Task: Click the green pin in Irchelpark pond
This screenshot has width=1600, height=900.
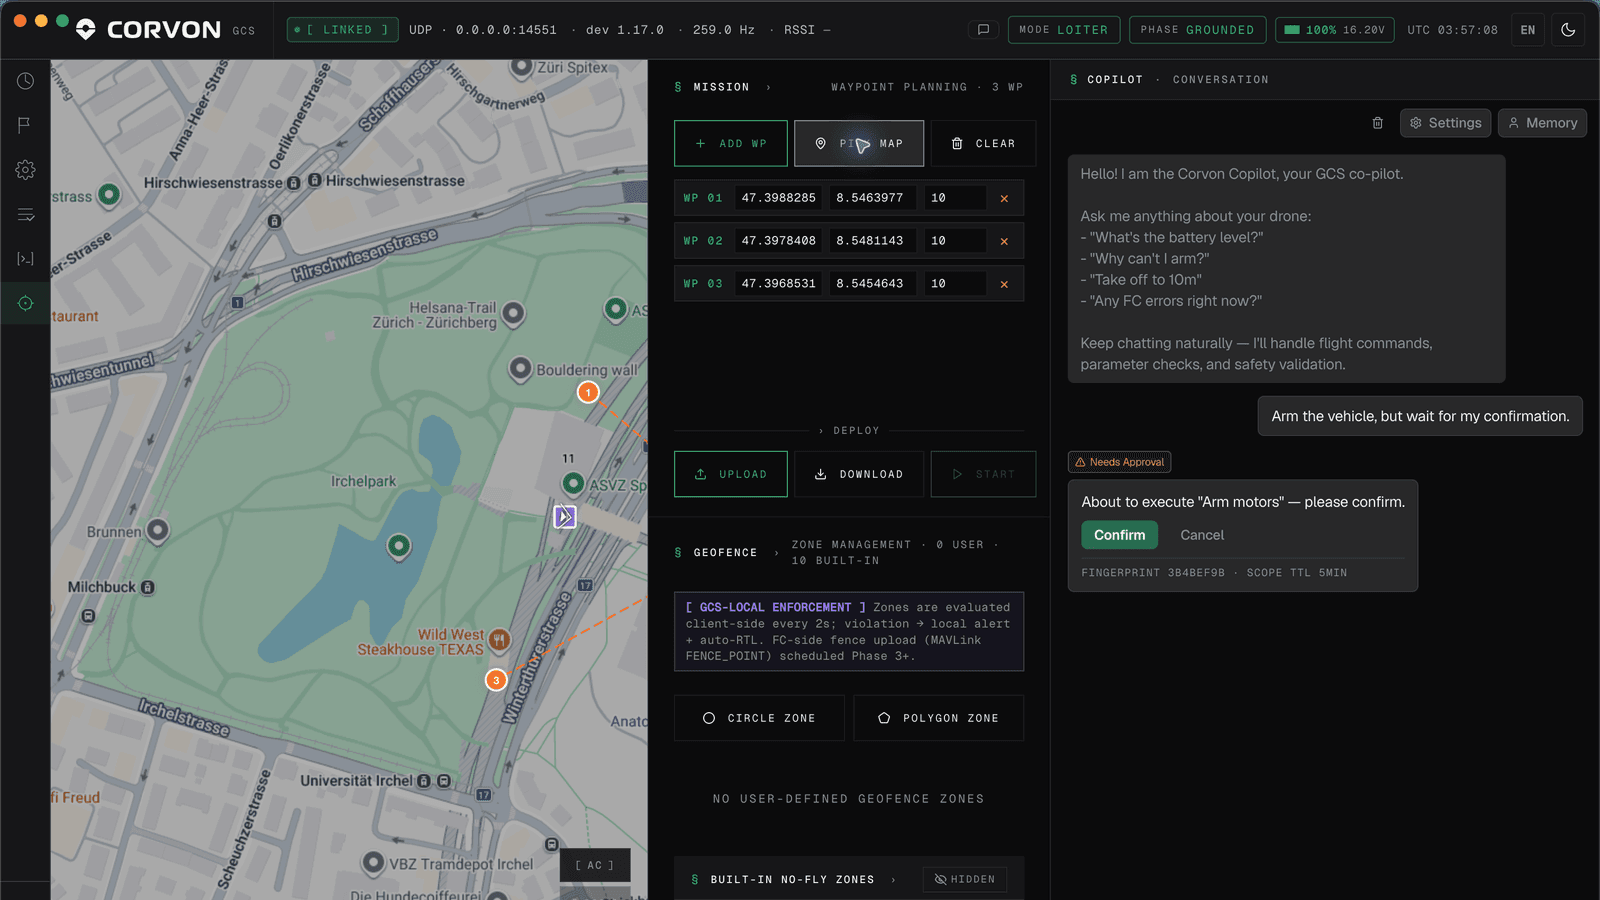Action: coord(399,546)
